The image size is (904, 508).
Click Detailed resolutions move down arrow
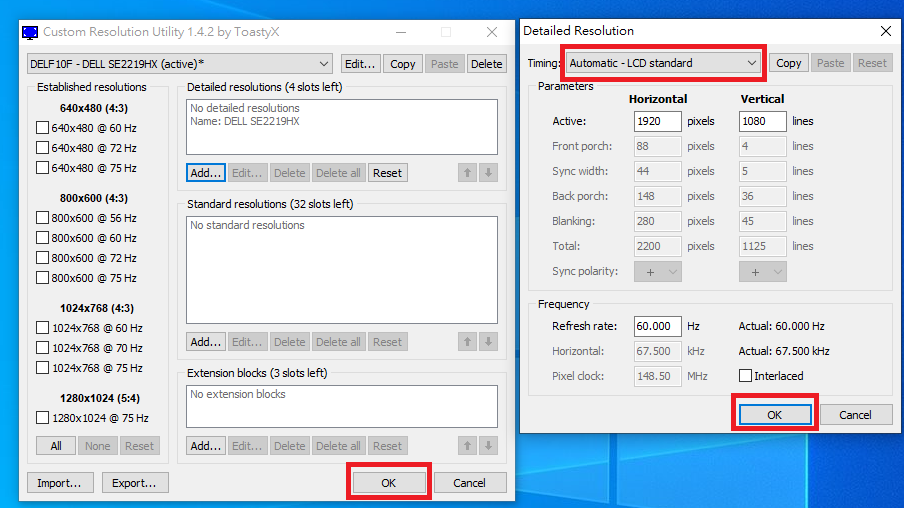point(488,172)
